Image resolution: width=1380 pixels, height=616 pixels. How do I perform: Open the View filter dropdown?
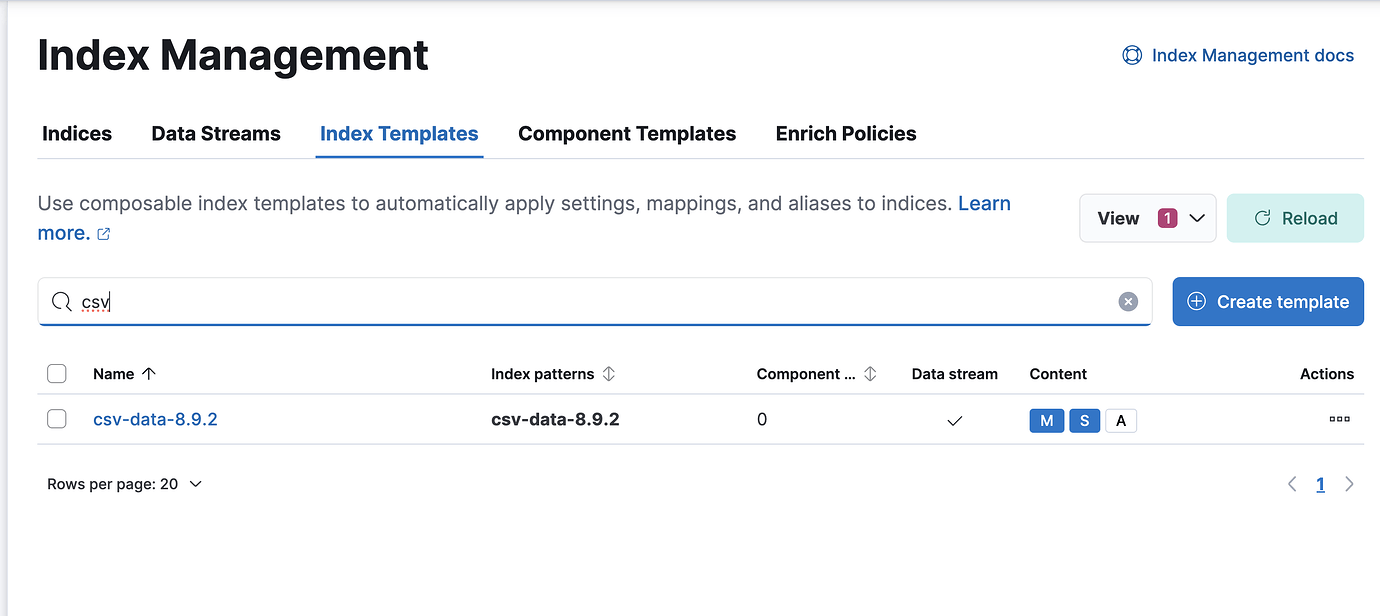pos(1147,218)
